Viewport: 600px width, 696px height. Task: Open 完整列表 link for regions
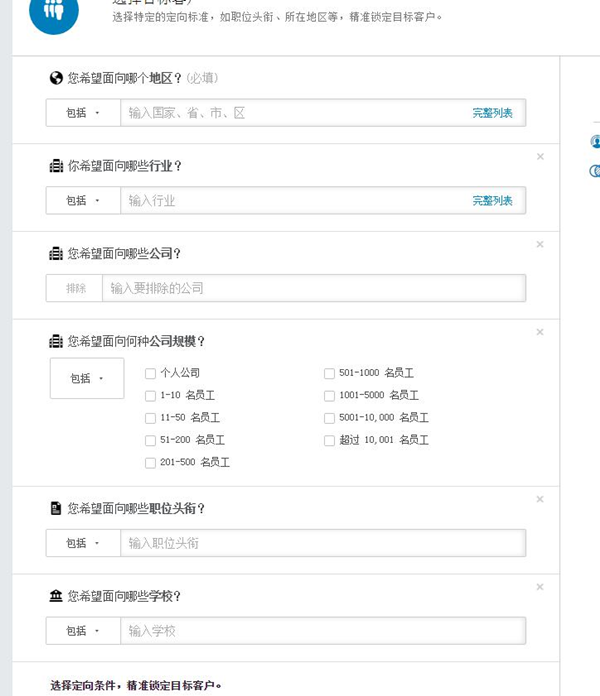[492, 113]
